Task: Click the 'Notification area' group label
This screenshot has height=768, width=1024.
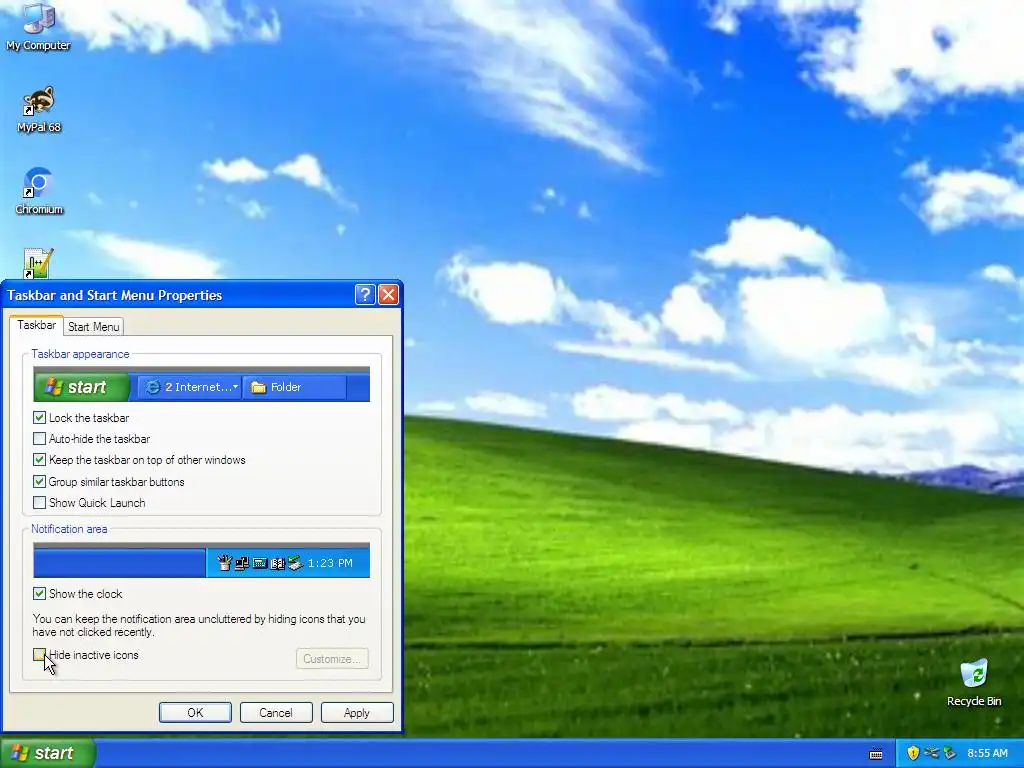Action: 69,529
